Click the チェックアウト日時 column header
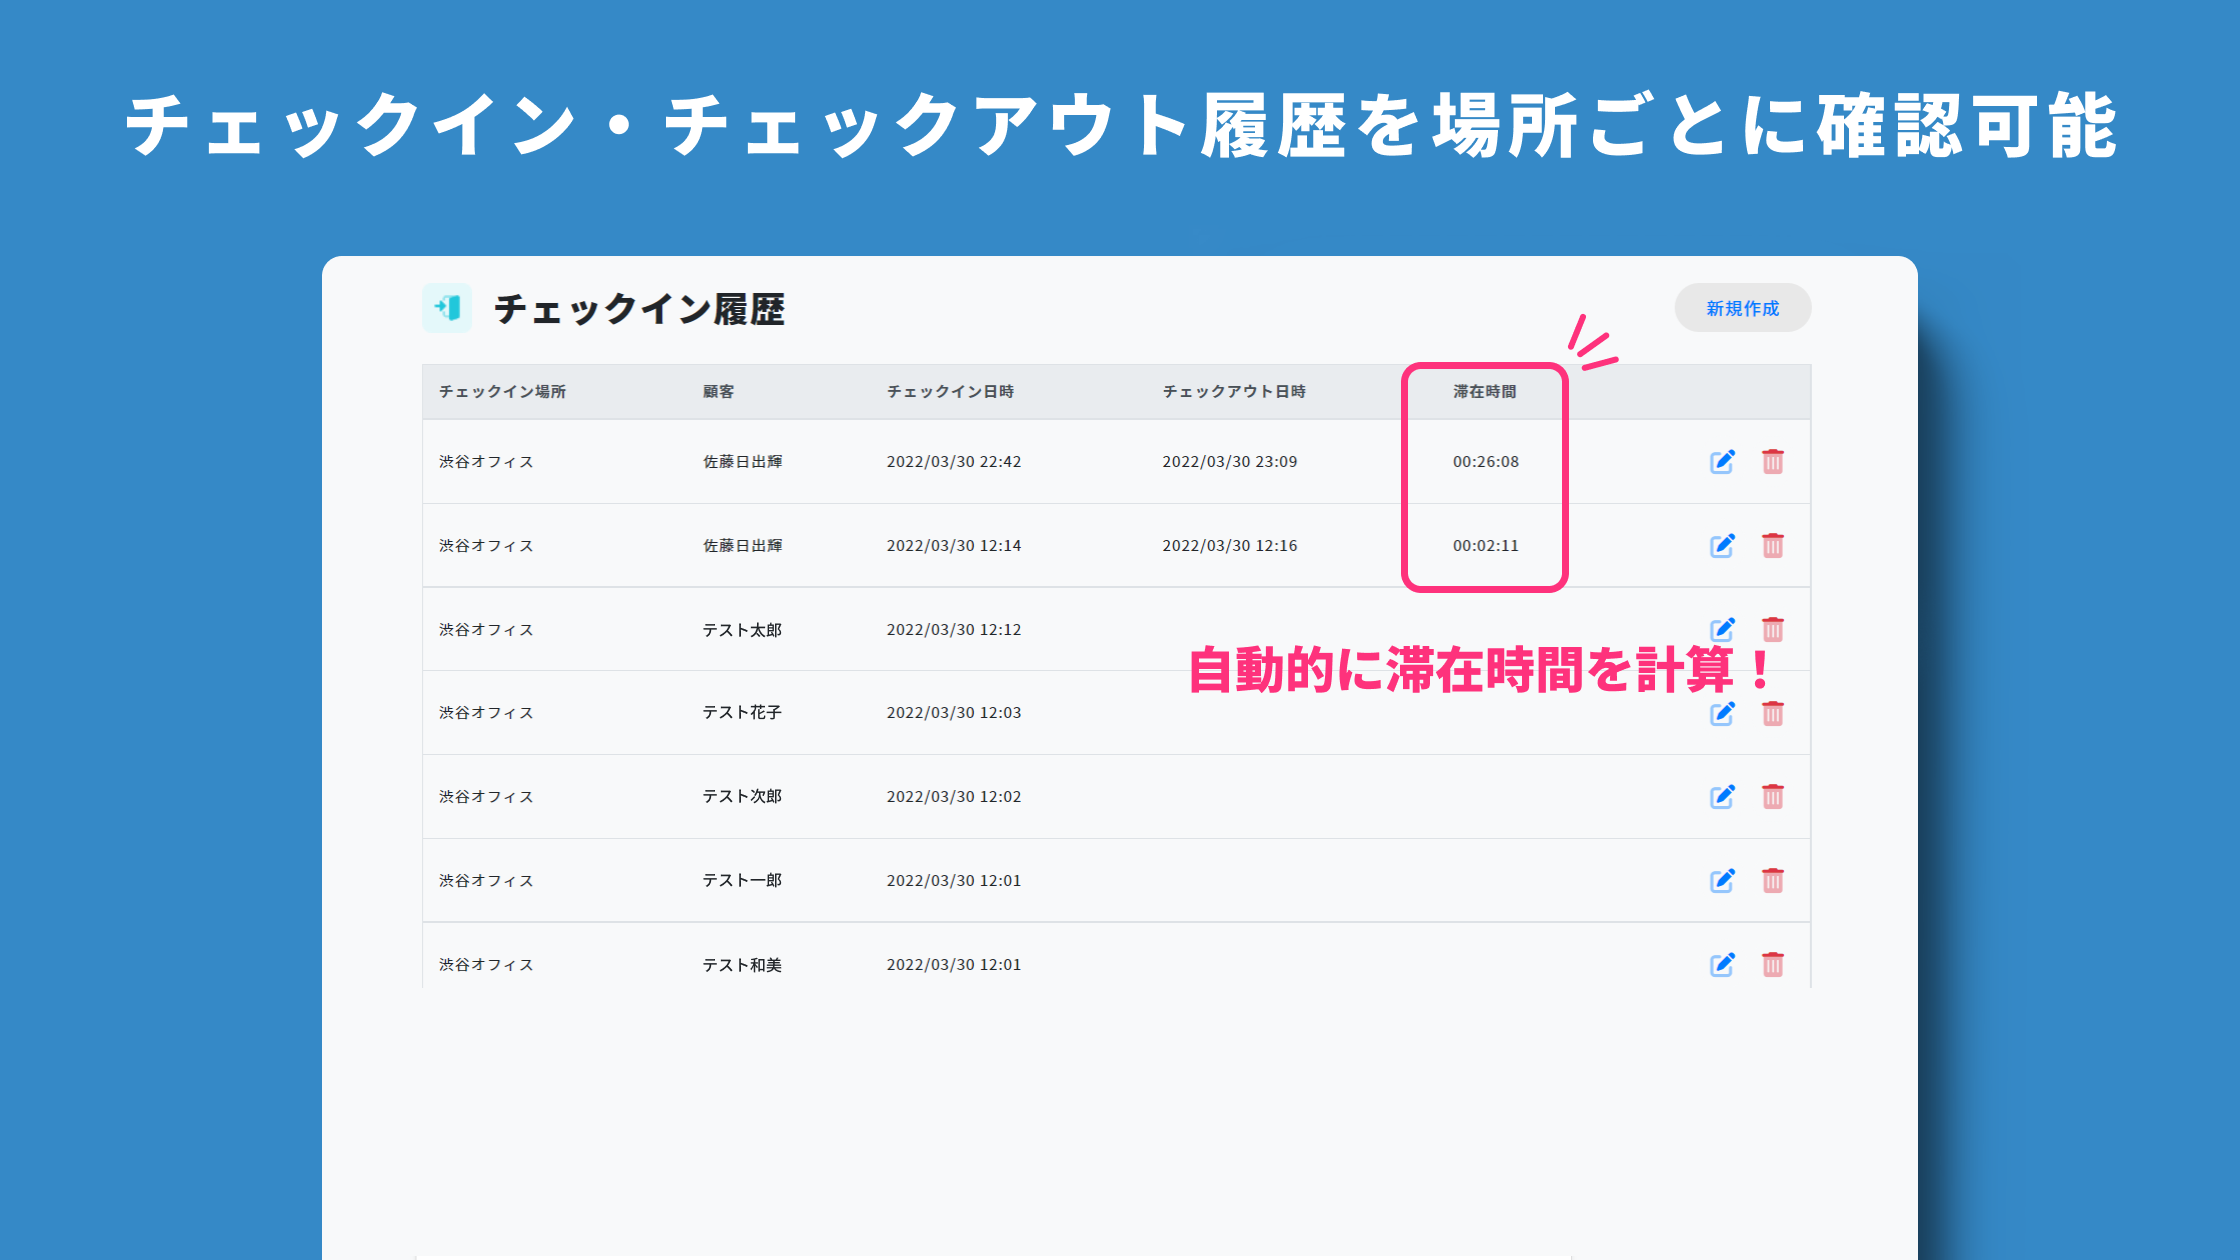This screenshot has height=1260, width=2240. click(x=1233, y=392)
